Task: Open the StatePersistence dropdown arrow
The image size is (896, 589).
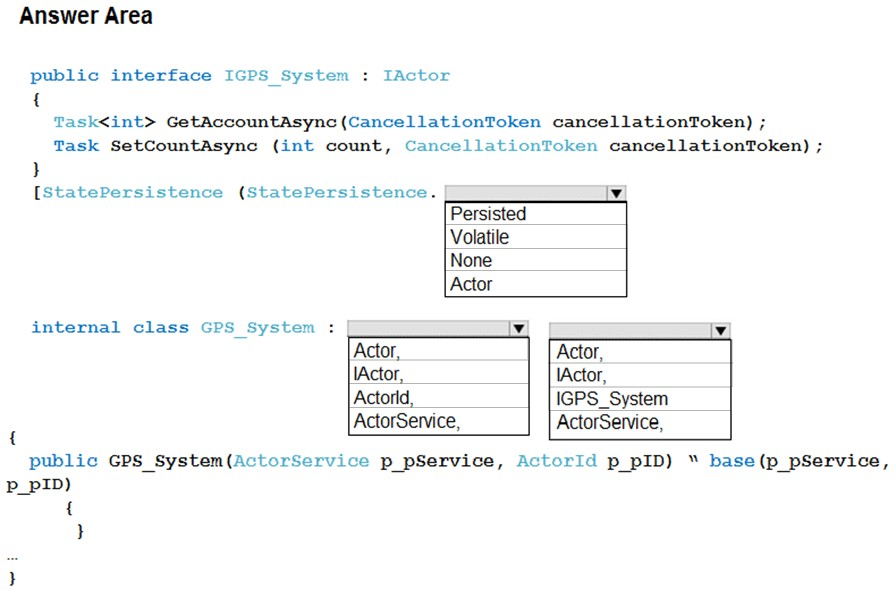Action: [616, 193]
